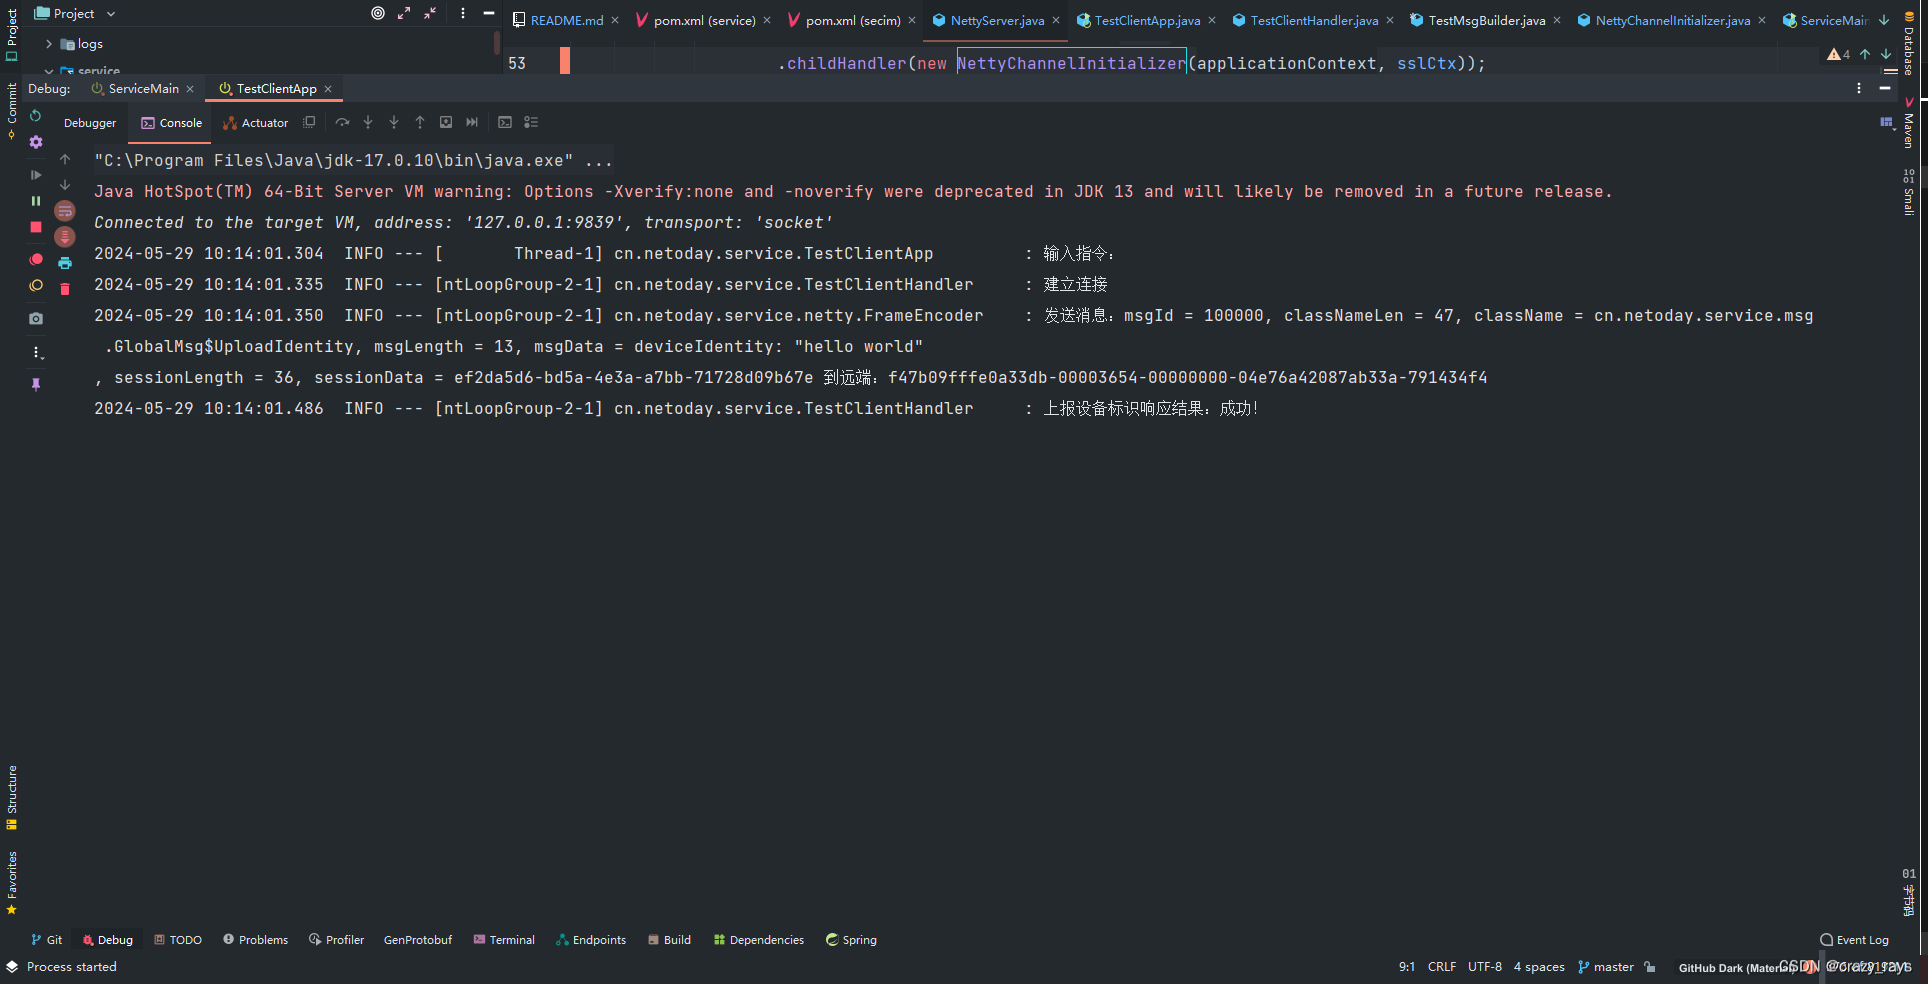Image resolution: width=1928 pixels, height=984 pixels.
Task: Open the Event Log
Action: coord(1855,940)
